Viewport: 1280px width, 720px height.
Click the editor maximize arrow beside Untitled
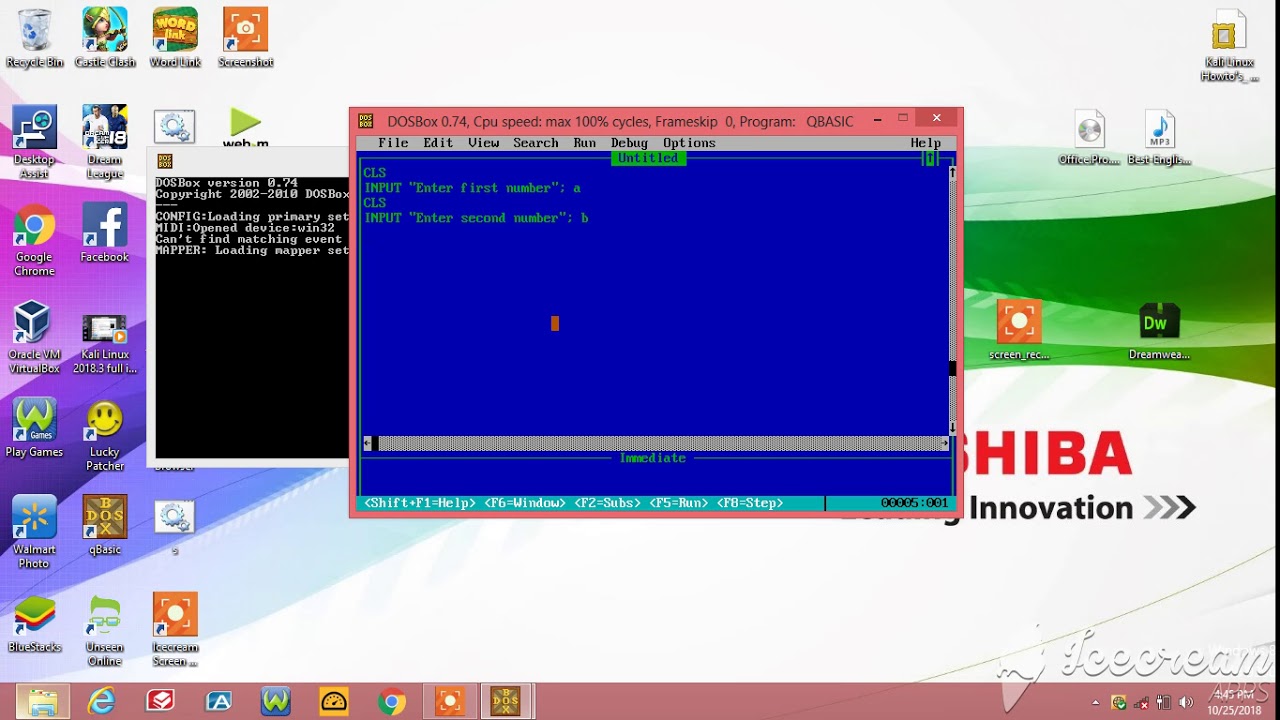tap(930, 158)
